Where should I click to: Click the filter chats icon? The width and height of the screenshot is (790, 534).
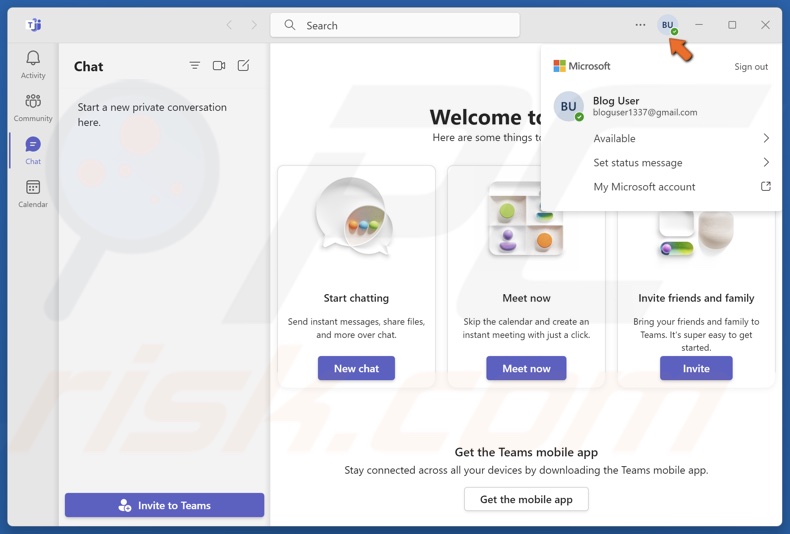pos(195,66)
